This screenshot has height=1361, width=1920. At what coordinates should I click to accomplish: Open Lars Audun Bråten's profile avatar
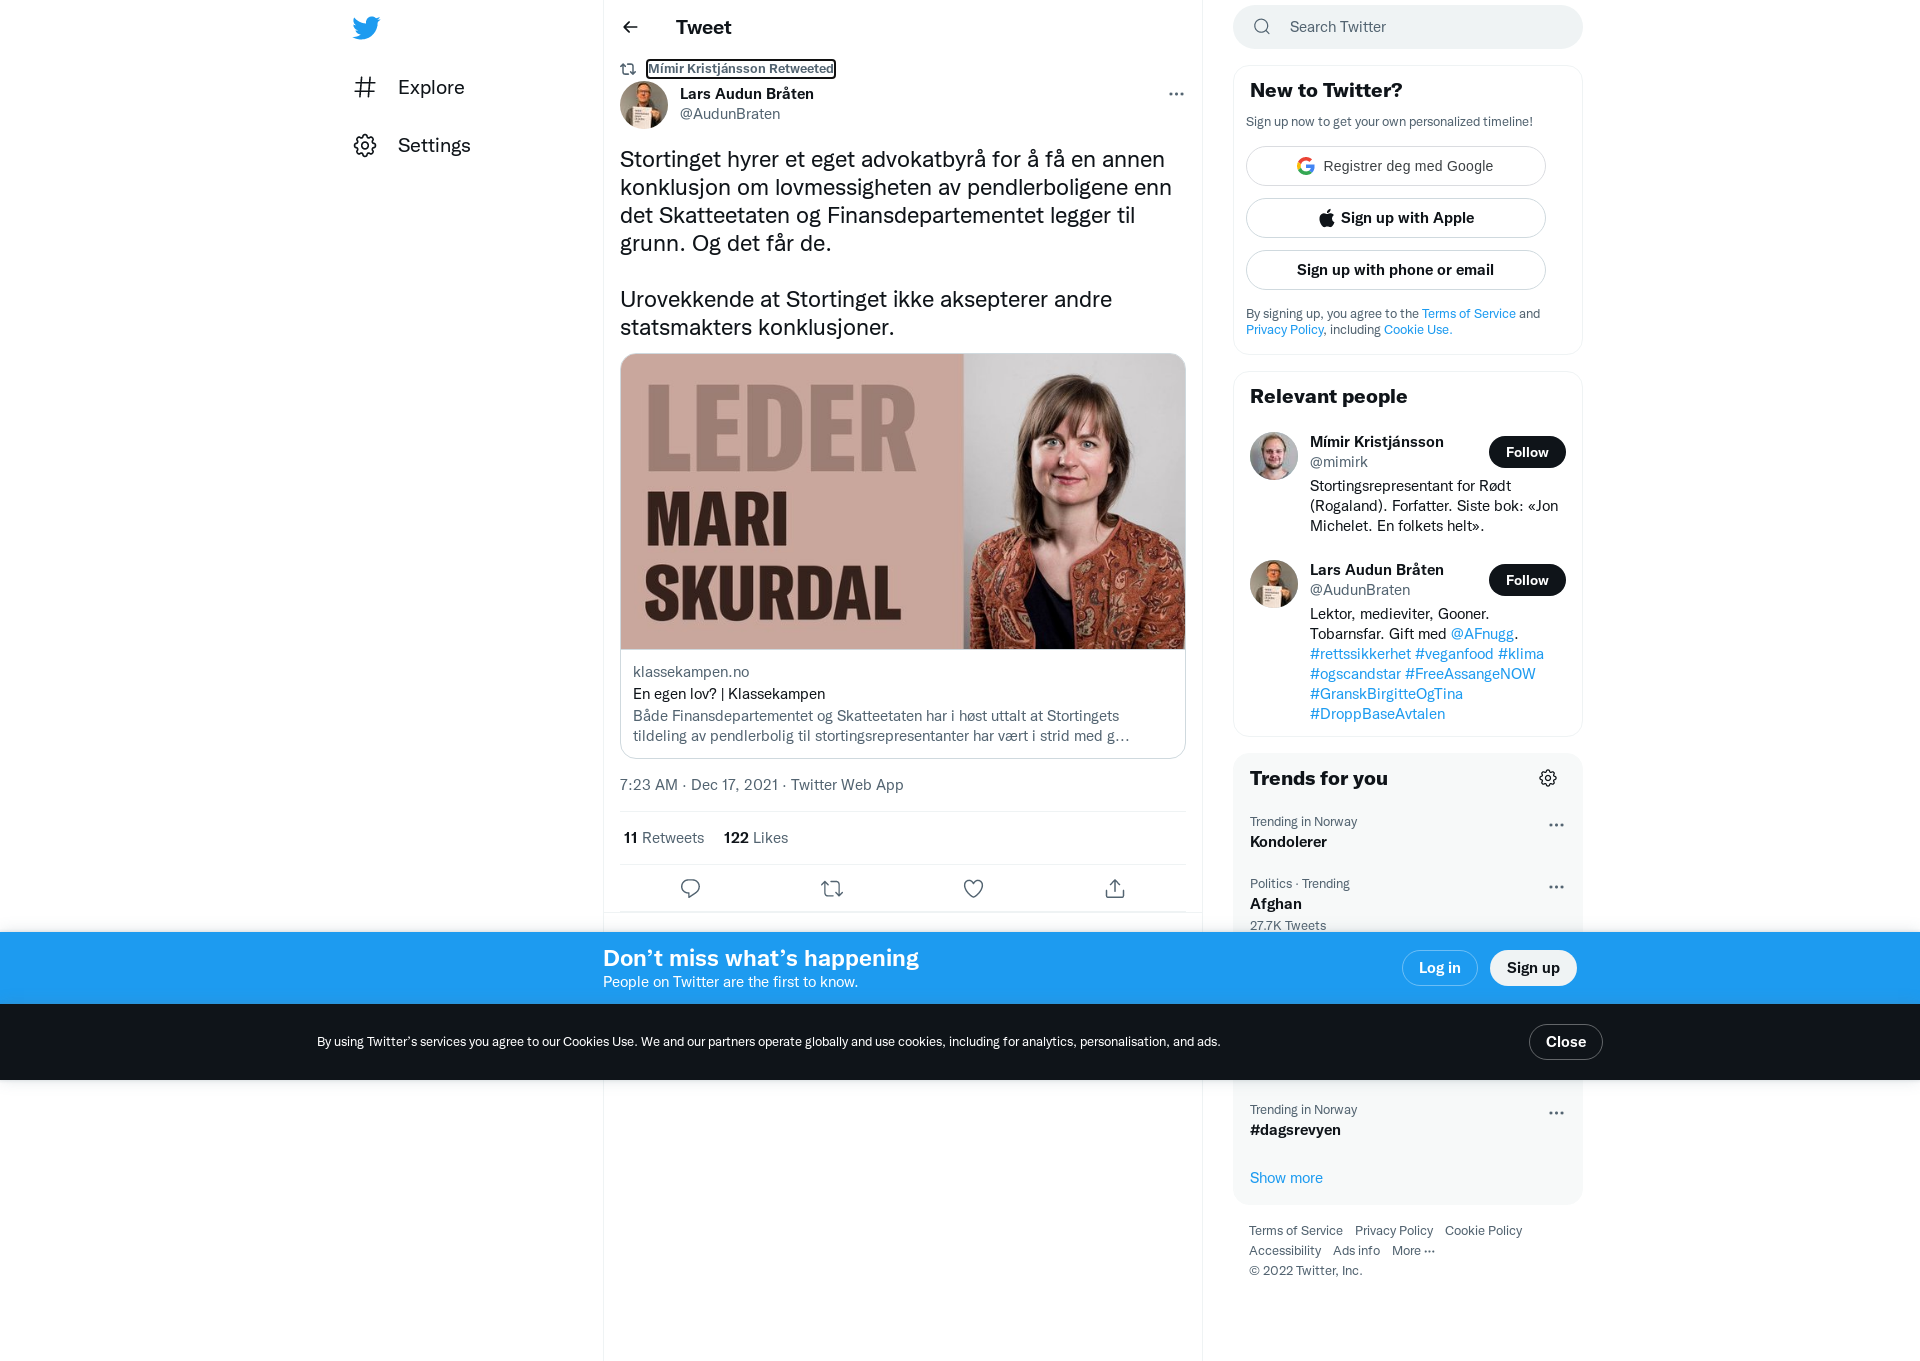[644, 104]
